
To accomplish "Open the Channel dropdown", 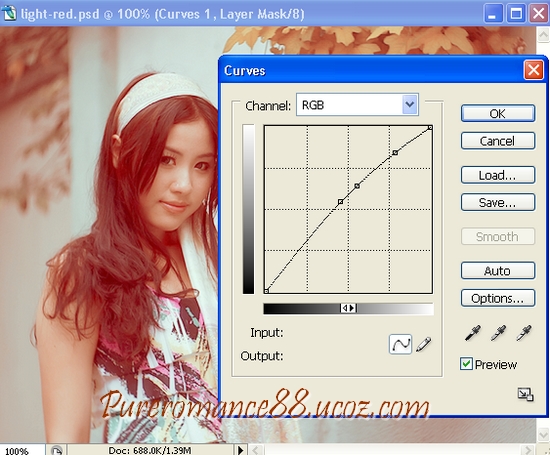I will 409,104.
